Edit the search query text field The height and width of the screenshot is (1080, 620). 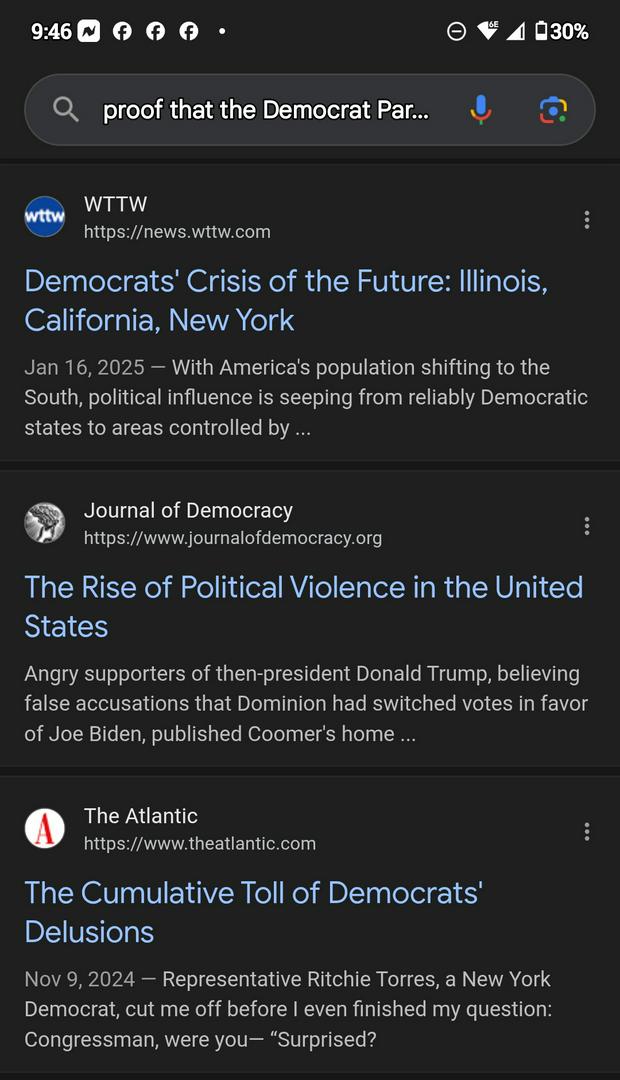pos(266,110)
